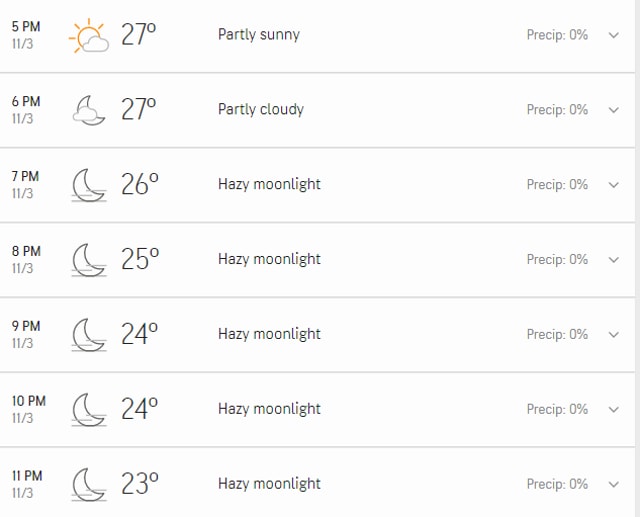Expand the 8 PM forecast details chevron
640x517 pixels.
613,260
